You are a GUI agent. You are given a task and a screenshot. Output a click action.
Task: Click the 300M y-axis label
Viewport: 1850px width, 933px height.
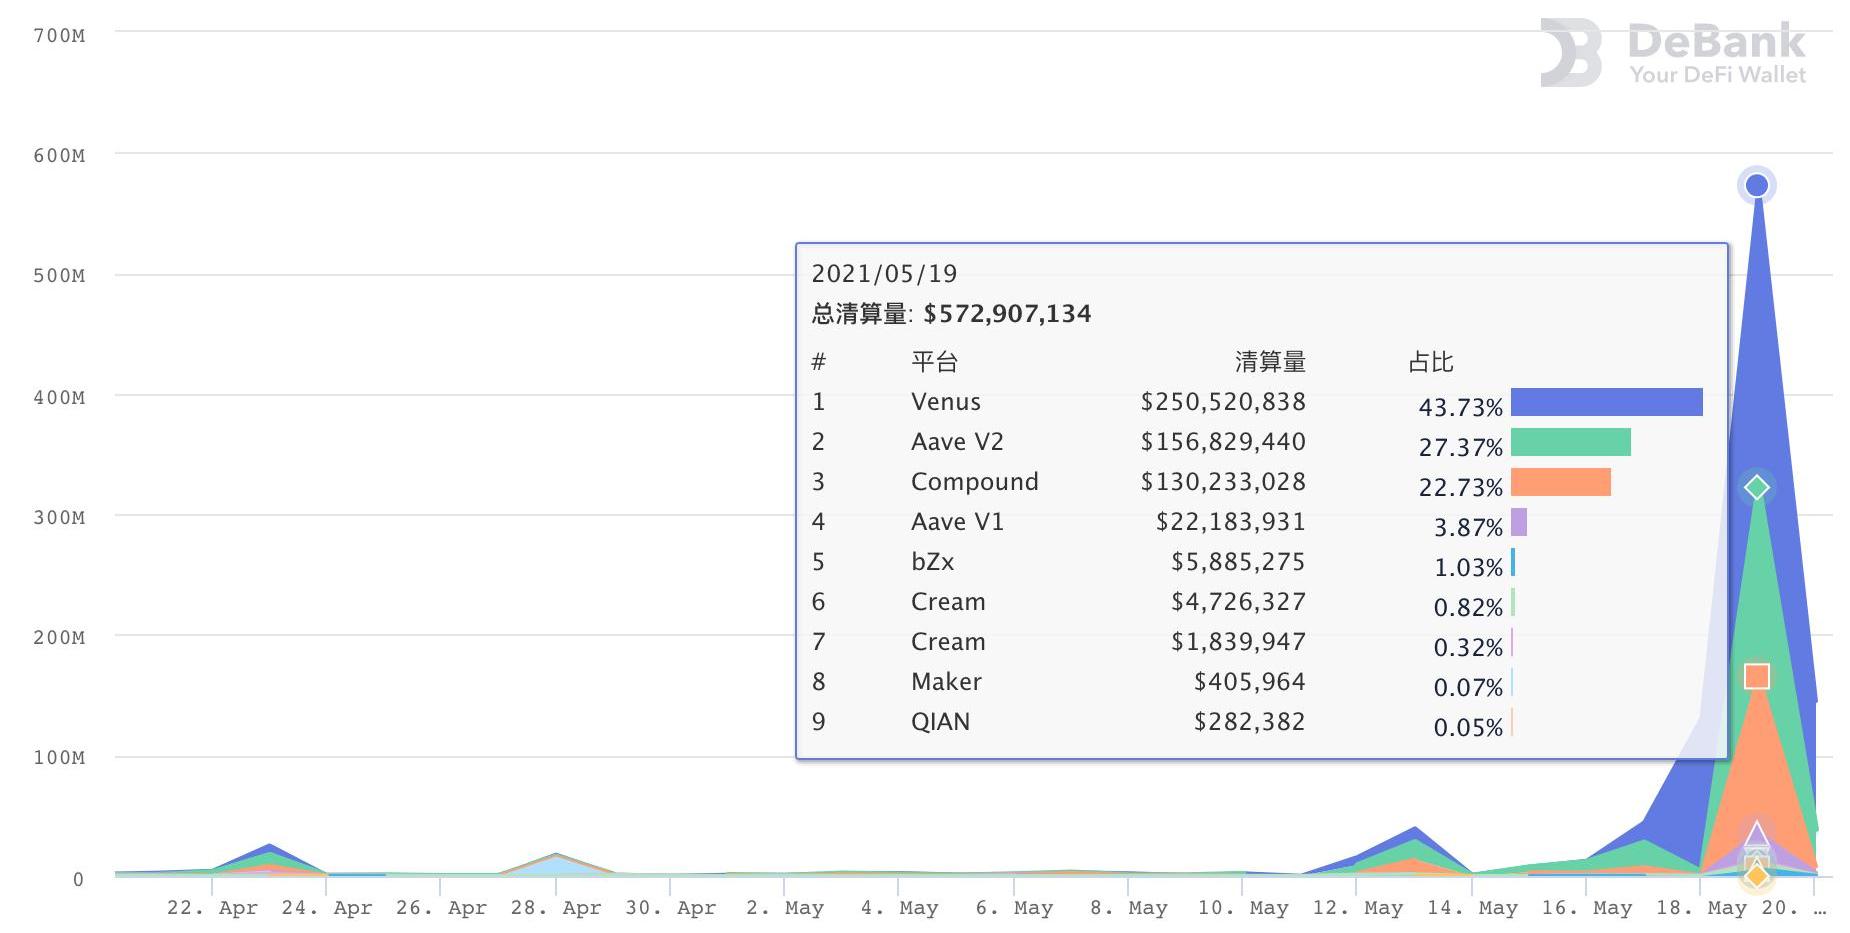coord(59,518)
